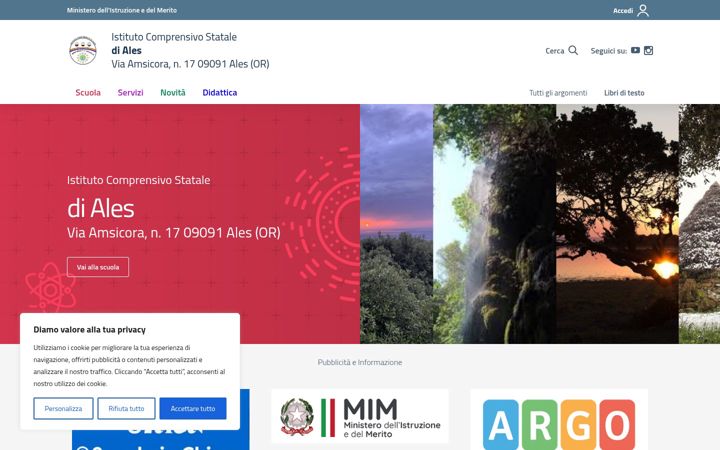
Task: Click the Accedi login text
Action: tap(623, 11)
